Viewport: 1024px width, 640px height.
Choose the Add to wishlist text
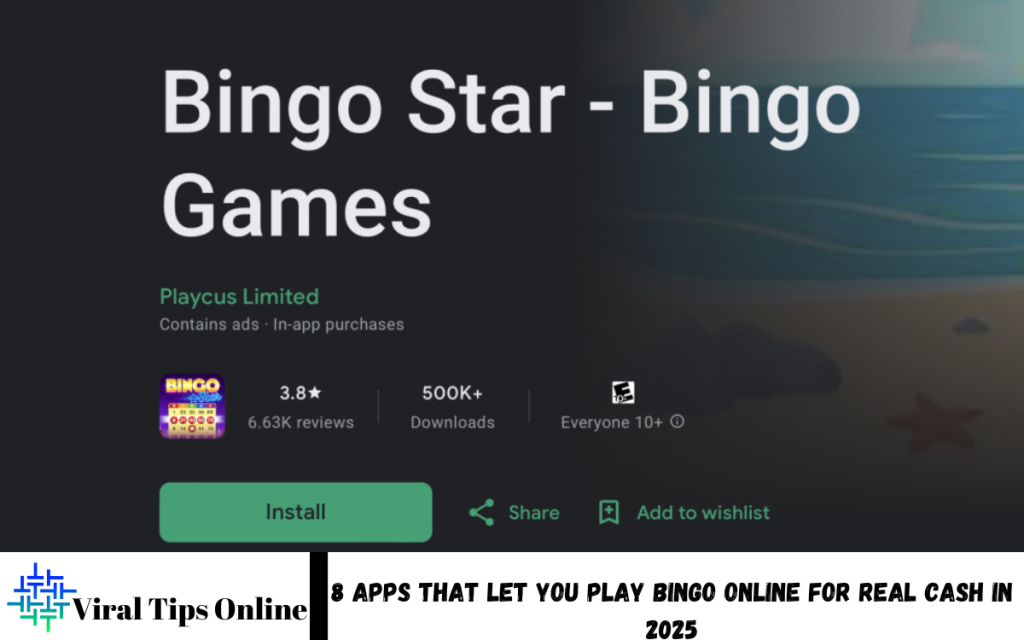[703, 513]
